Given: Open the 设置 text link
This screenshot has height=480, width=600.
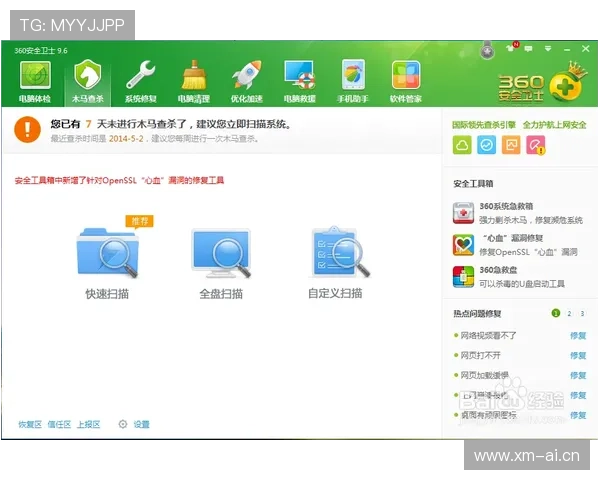Looking at the screenshot, I should point(141,424).
